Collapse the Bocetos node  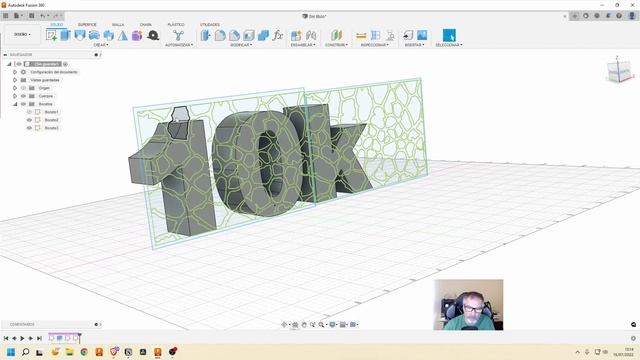pos(15,104)
